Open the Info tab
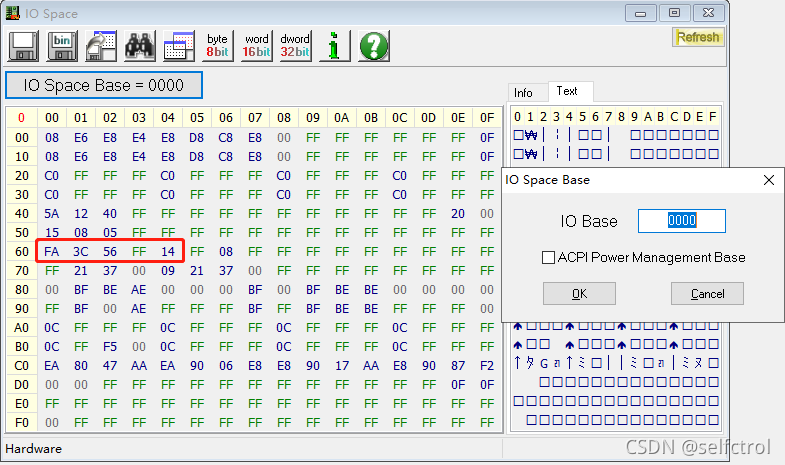 (523, 93)
